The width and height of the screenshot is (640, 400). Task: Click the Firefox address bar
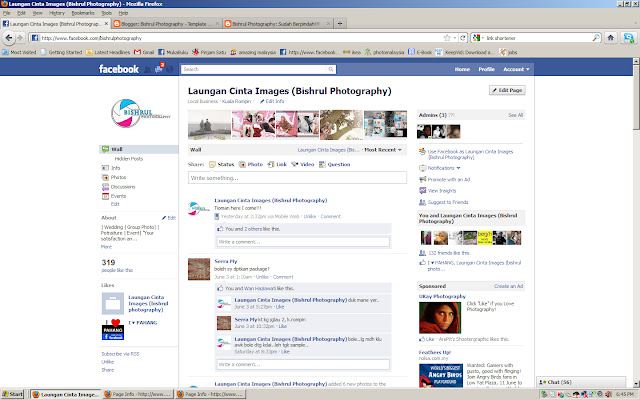(241, 38)
